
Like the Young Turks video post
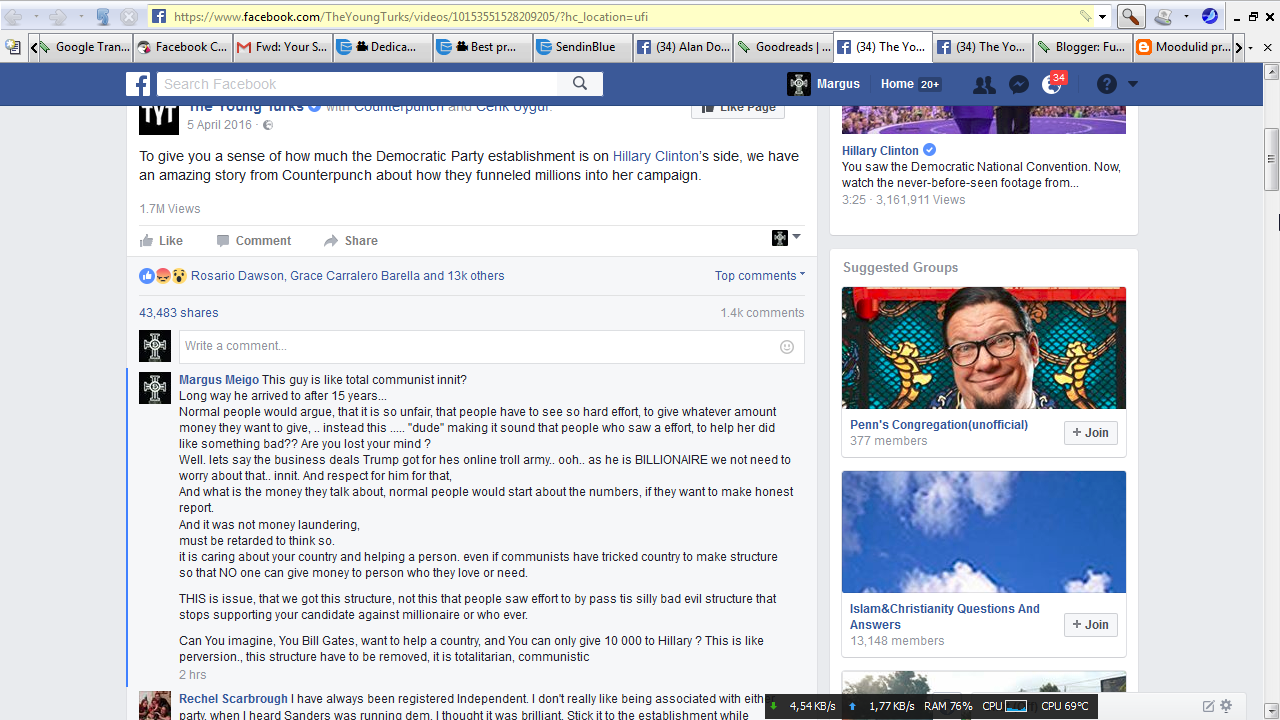tap(162, 241)
